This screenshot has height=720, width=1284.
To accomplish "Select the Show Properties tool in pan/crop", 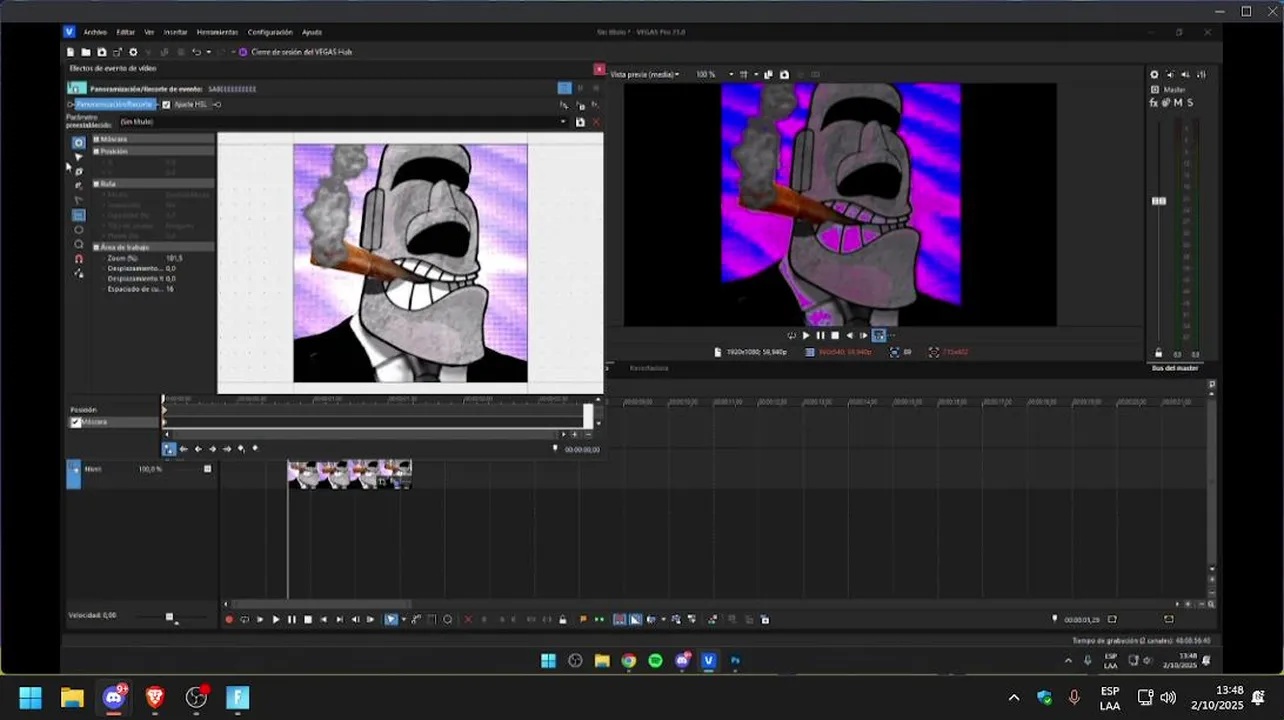I will click(x=79, y=143).
